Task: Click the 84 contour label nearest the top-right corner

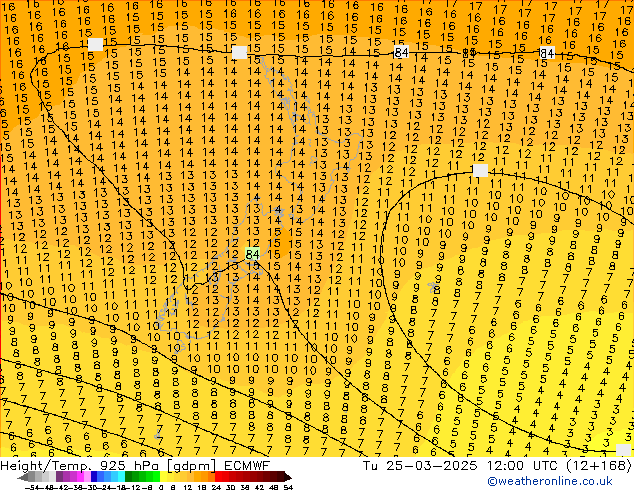Action: [x=547, y=53]
